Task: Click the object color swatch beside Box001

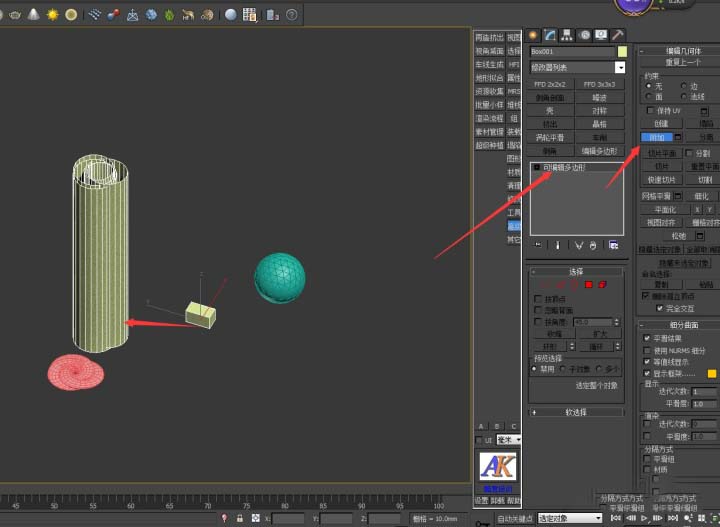Action: [x=622, y=51]
